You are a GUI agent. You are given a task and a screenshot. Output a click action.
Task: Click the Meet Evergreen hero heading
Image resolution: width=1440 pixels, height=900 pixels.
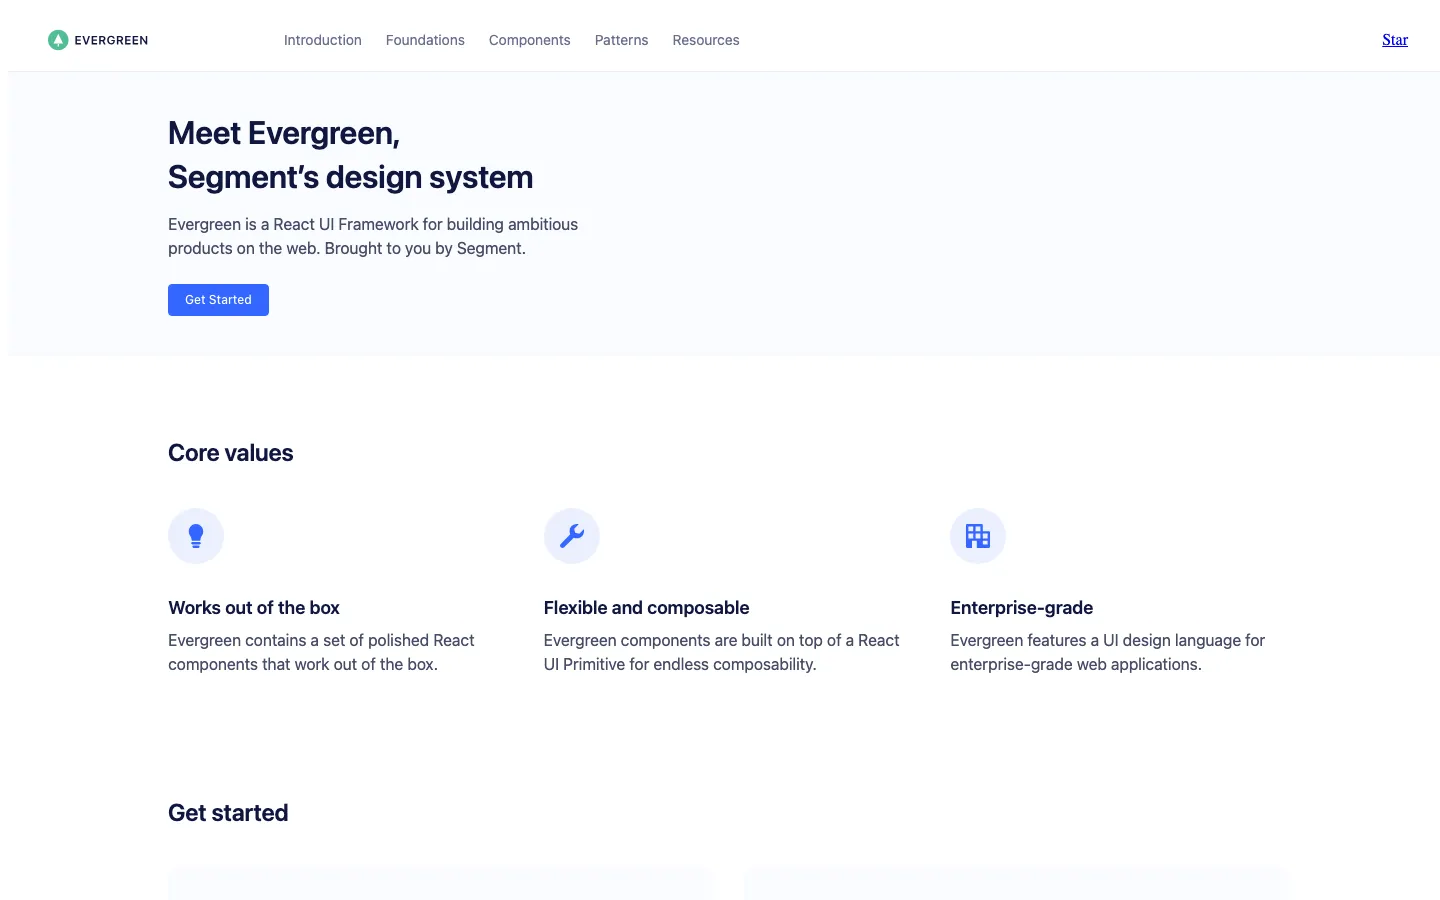(350, 155)
